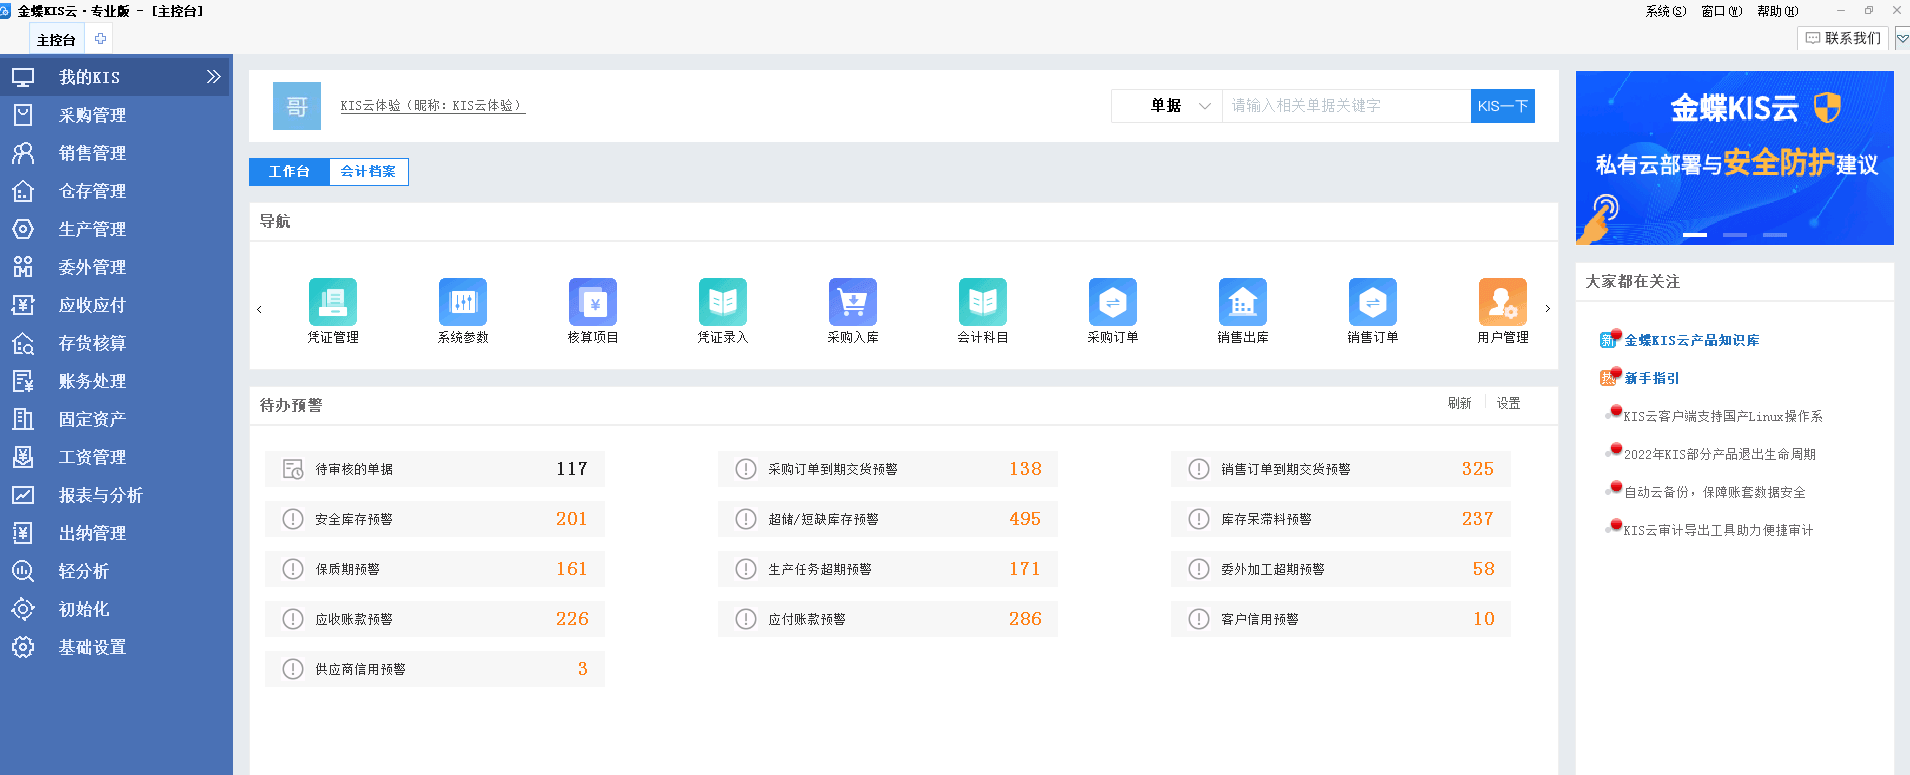The height and width of the screenshot is (775, 1910).
Task: Open the 窗口 menu
Action: tap(1722, 11)
